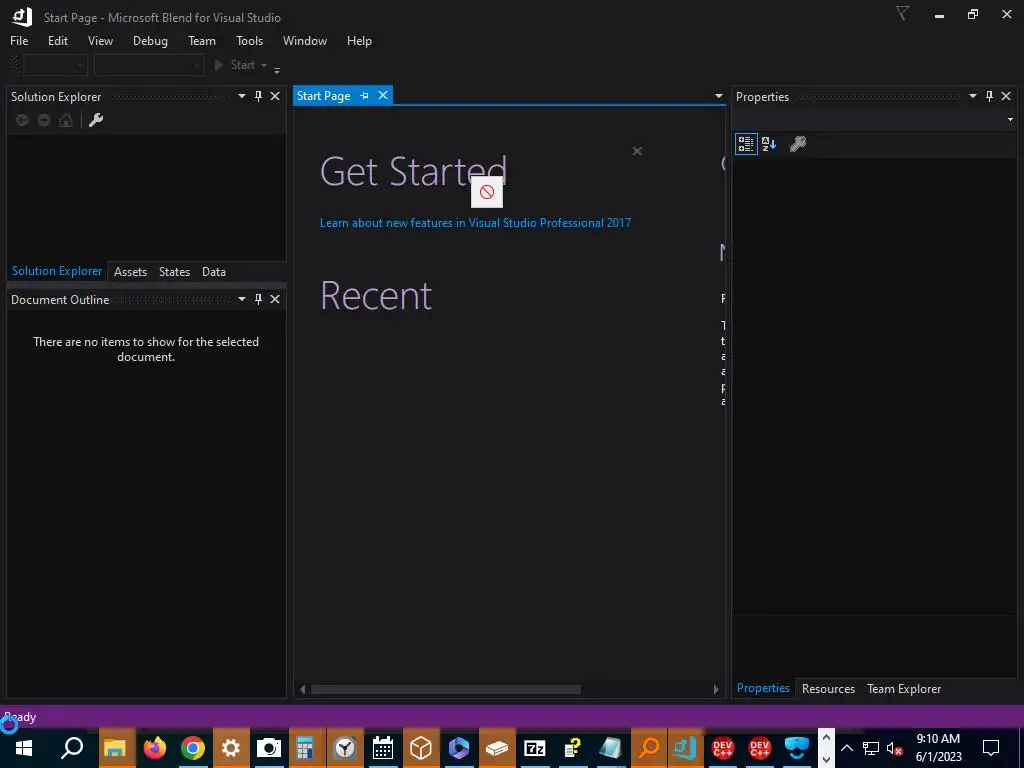Screen dimensions: 1024x768
Task: Open 7-Zip from the taskbar
Action: pos(535,748)
